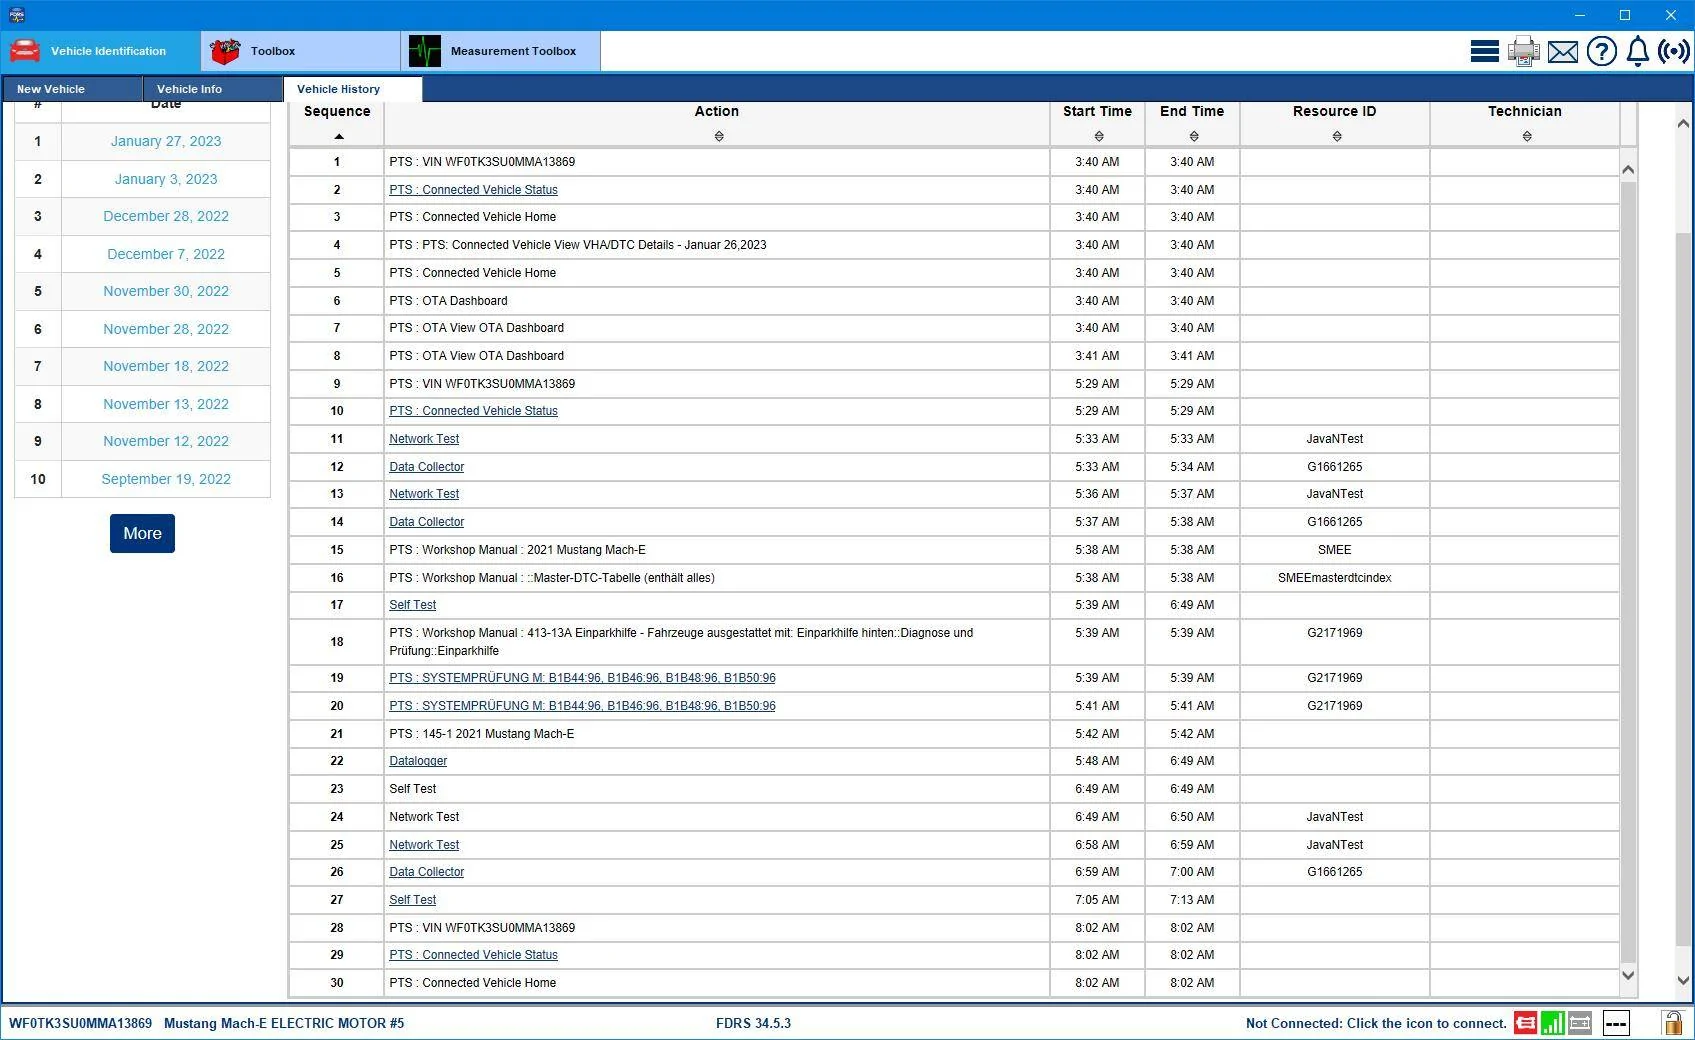The height and width of the screenshot is (1040, 1695).
Task: Open Connected Vehicle Status link in row 2
Action: pos(473,190)
